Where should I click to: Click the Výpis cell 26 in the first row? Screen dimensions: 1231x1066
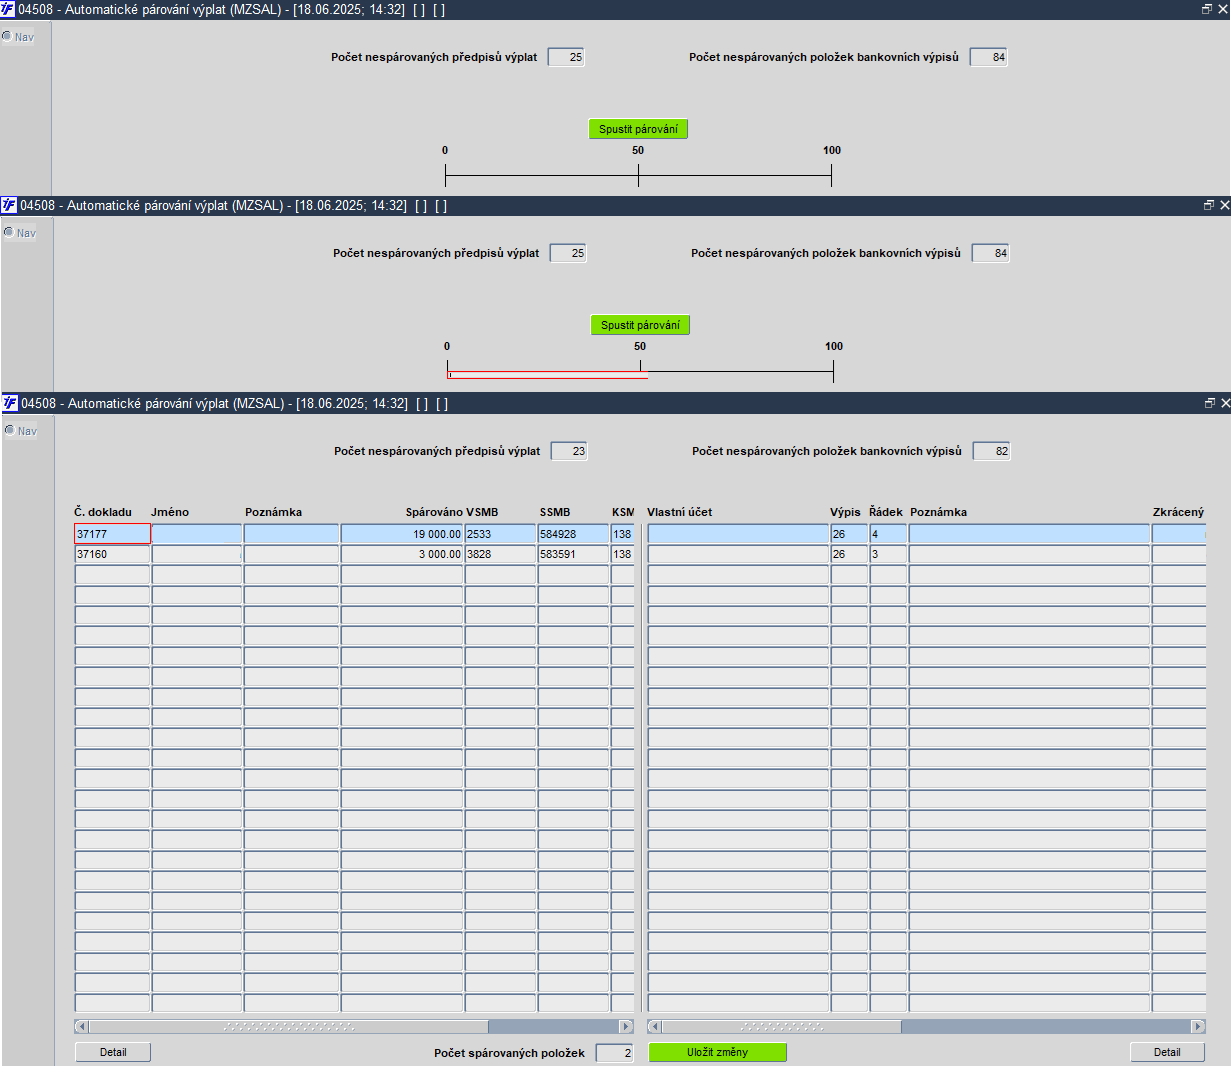(x=849, y=534)
